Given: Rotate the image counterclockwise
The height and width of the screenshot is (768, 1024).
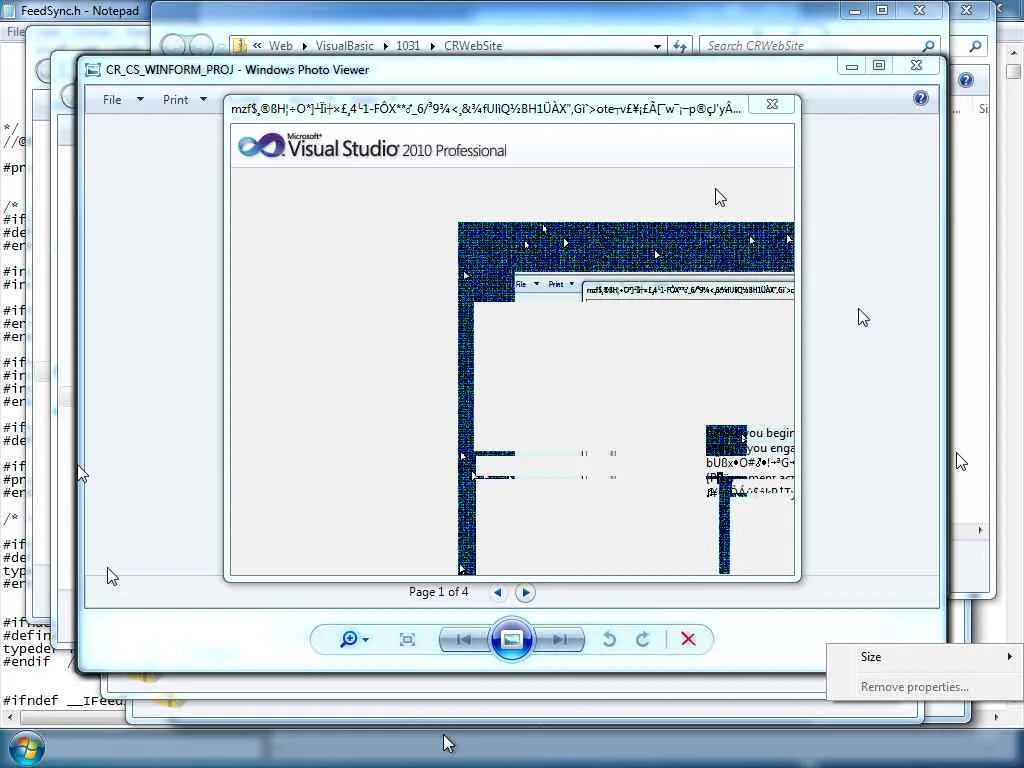Looking at the screenshot, I should pos(609,639).
